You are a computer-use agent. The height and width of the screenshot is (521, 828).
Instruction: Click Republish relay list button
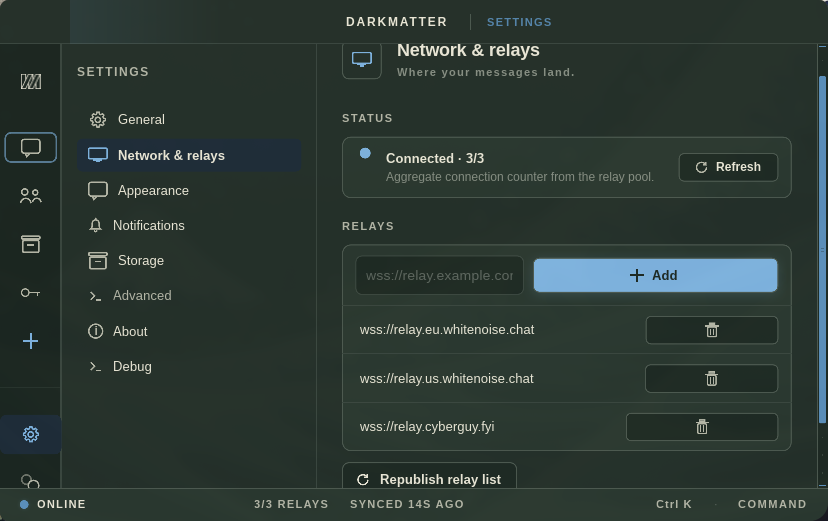click(429, 478)
